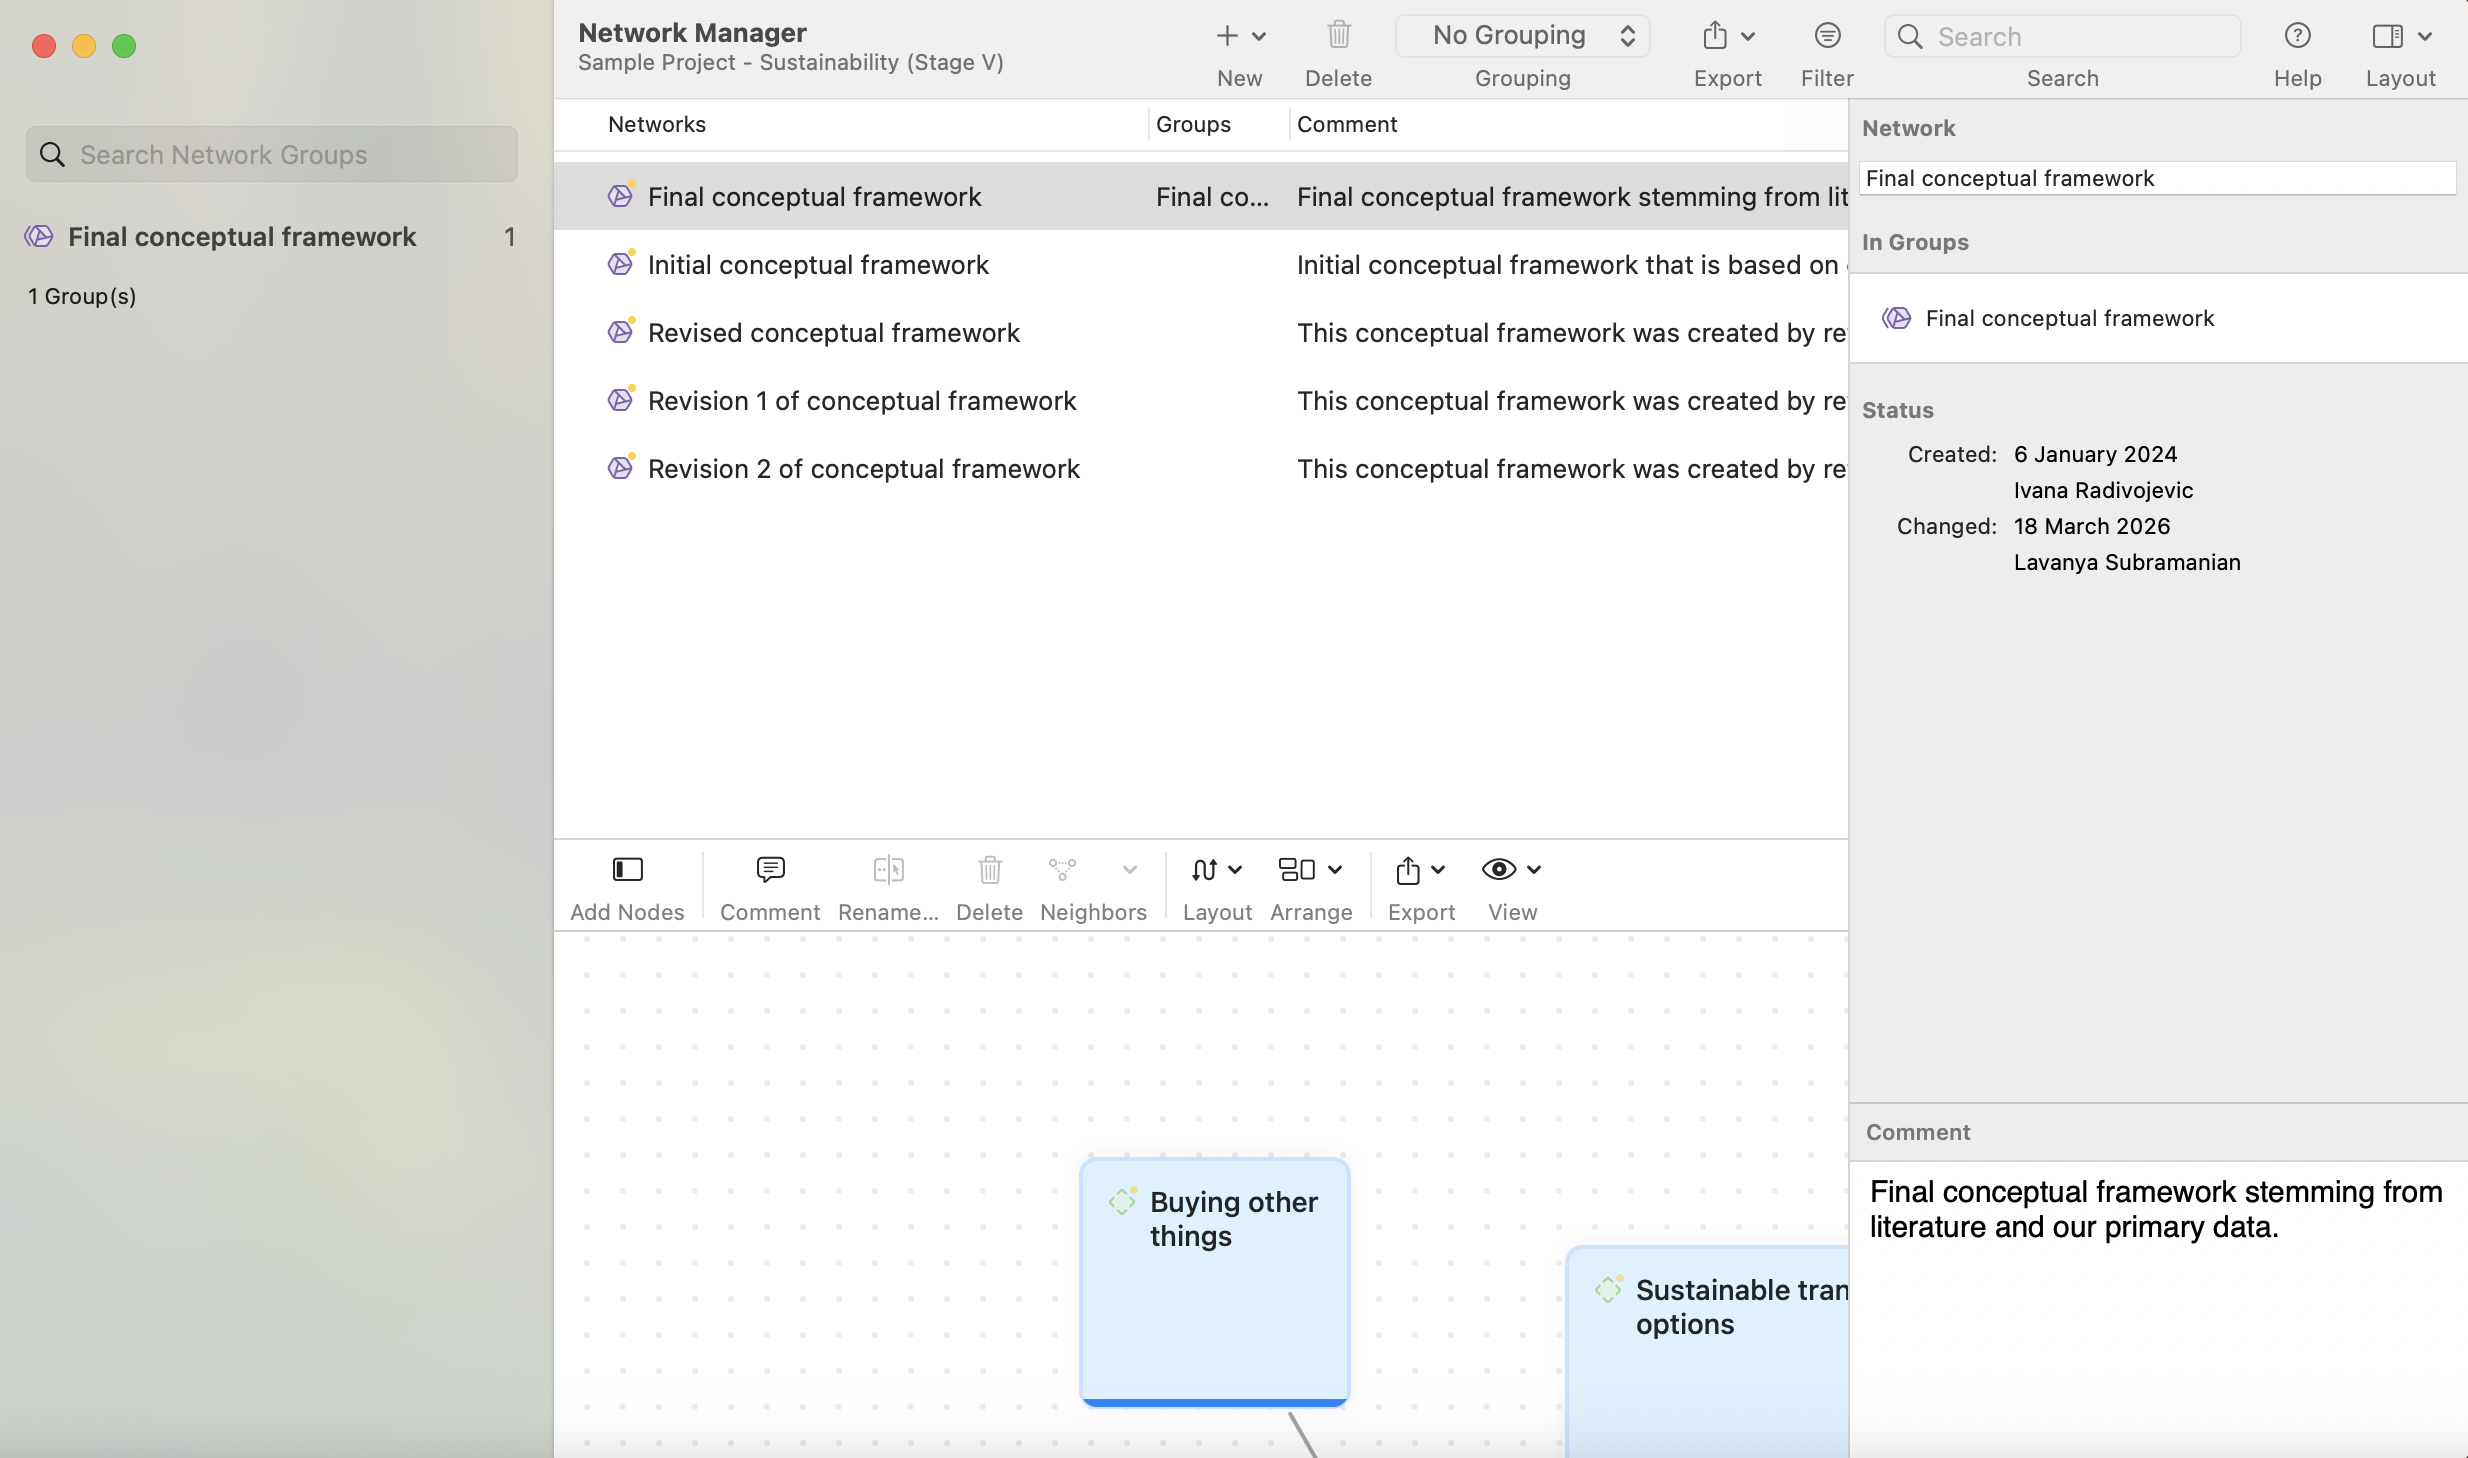Toggle the Layout sidebar panel button
Viewport: 2468px width, 1458px height.
pos(2388,36)
